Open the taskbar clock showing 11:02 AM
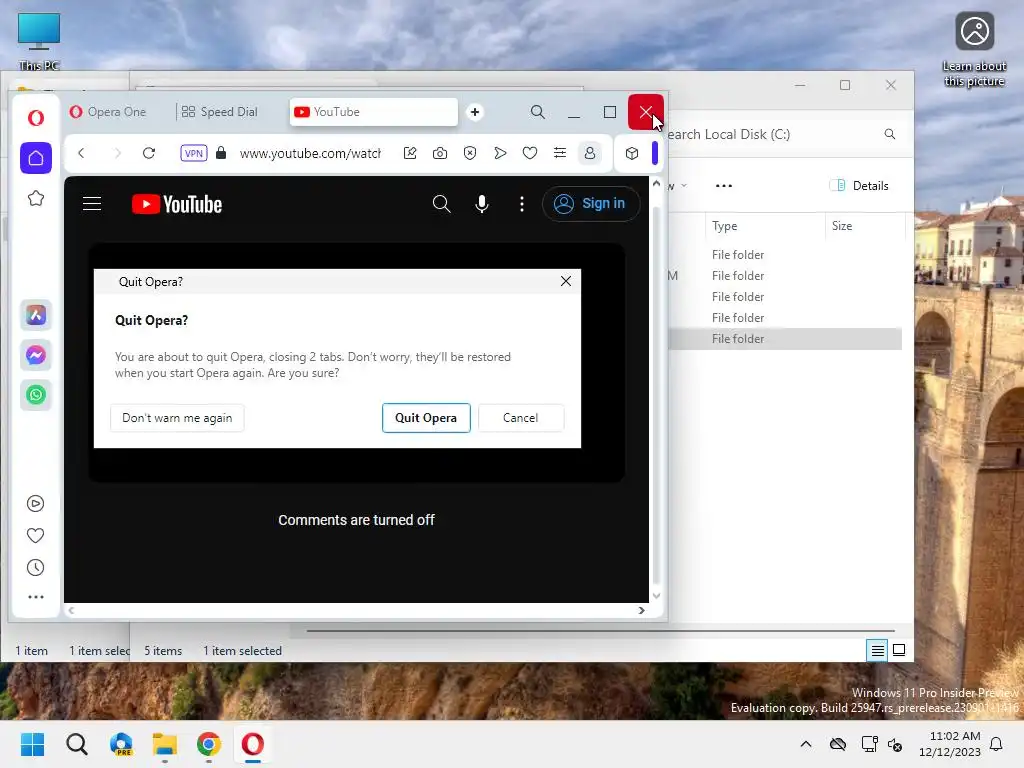The image size is (1024, 768). coord(950,744)
